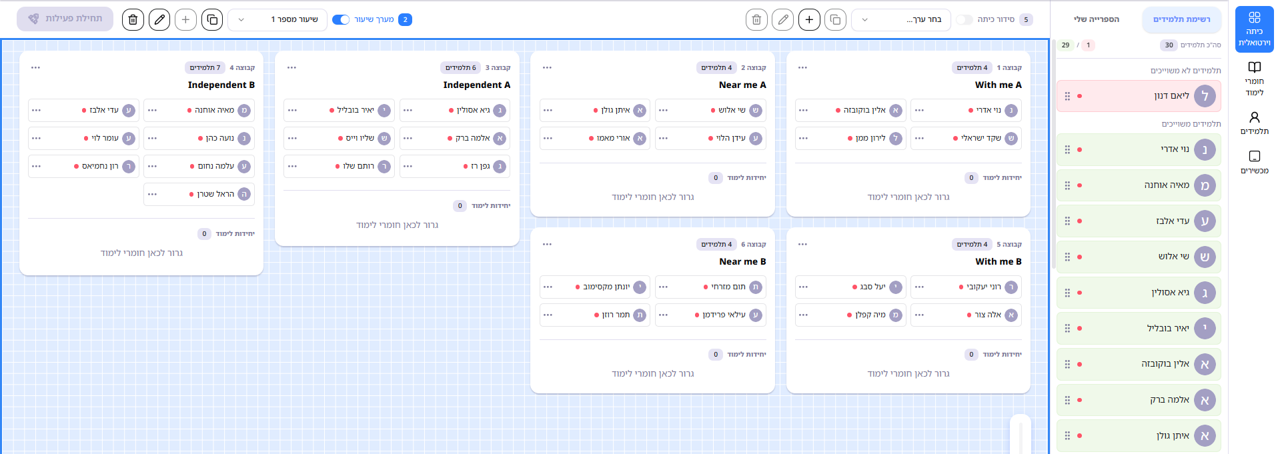Open the 'בחר ערך' dropdown
This screenshot has height=454, width=1280.
[900, 20]
